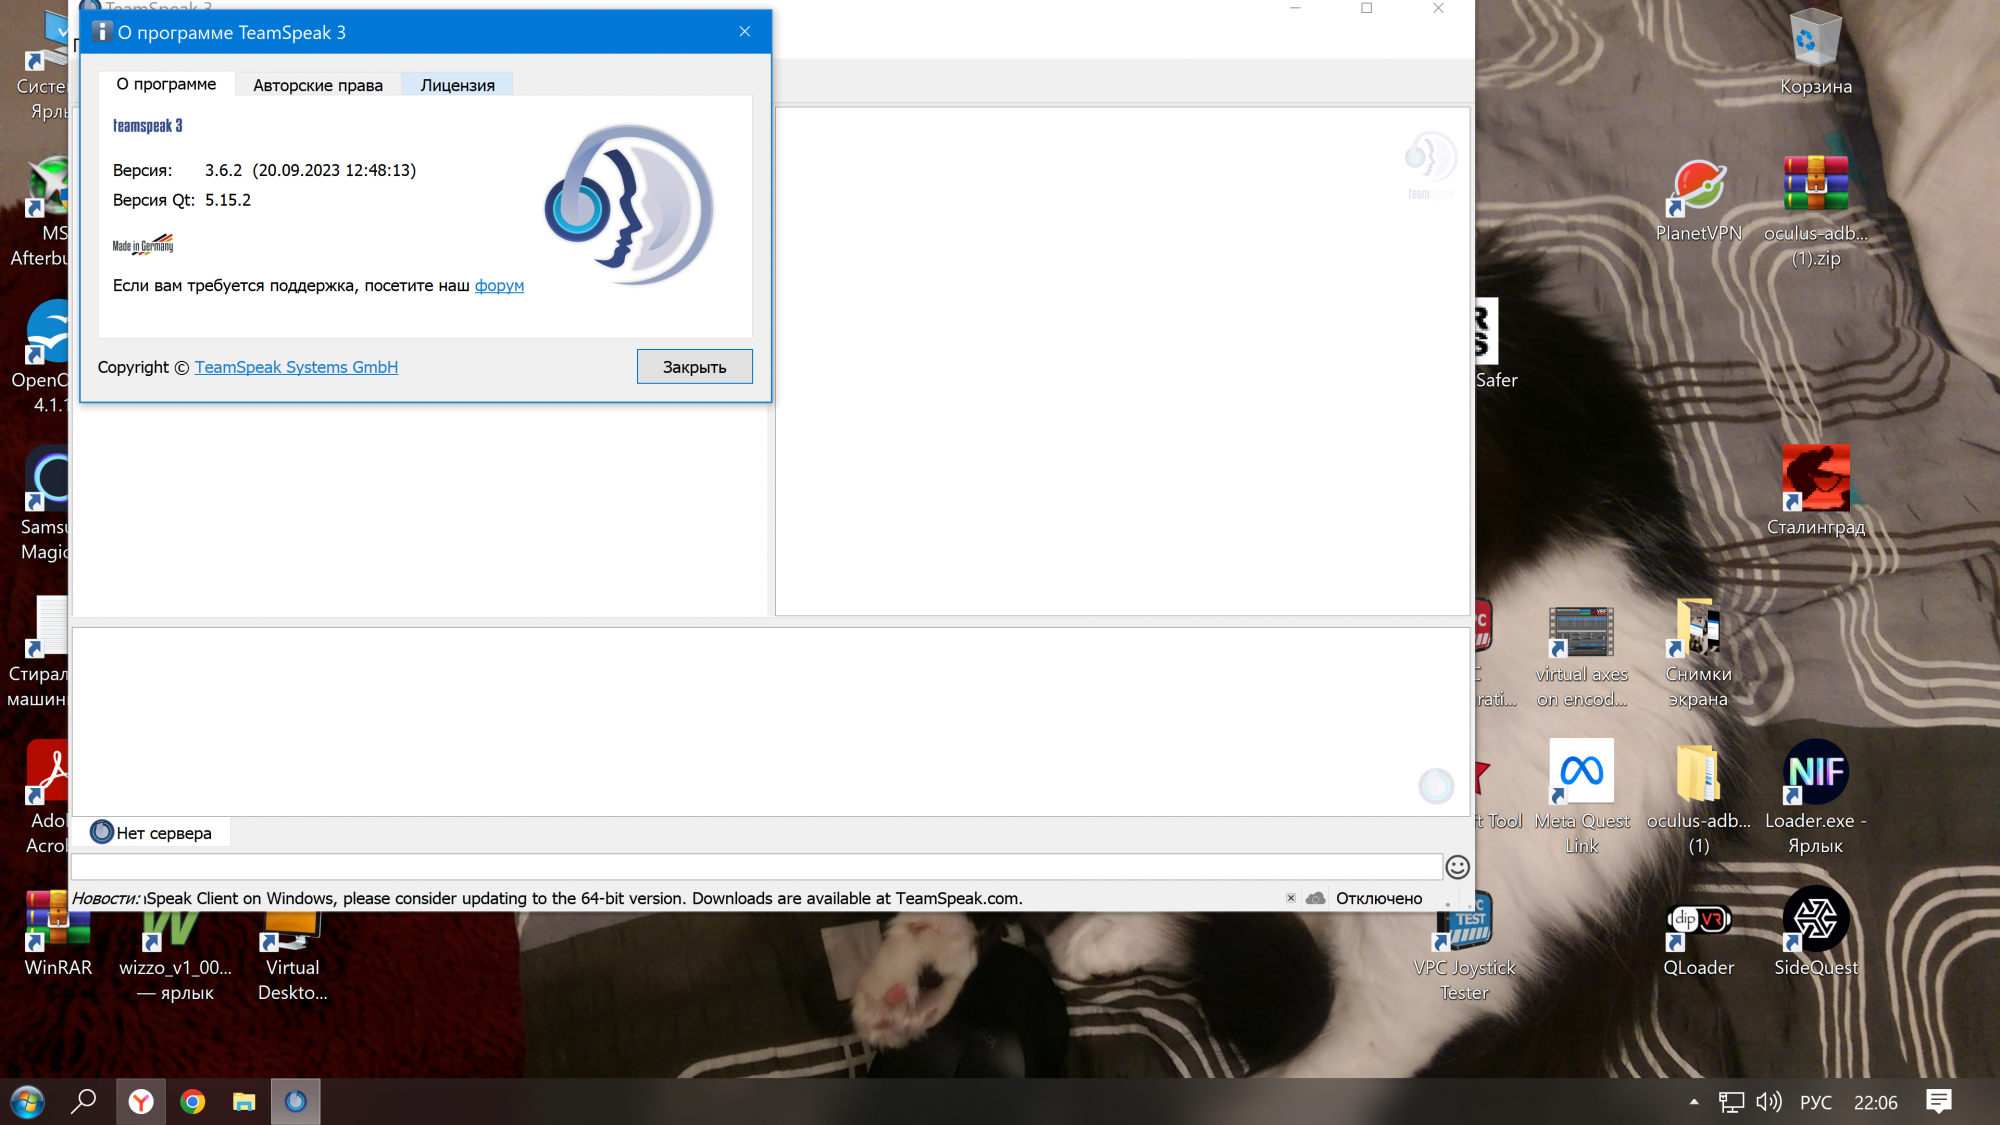Dismiss the news ticker close icon
This screenshot has width=2000, height=1125.
(x=1290, y=898)
